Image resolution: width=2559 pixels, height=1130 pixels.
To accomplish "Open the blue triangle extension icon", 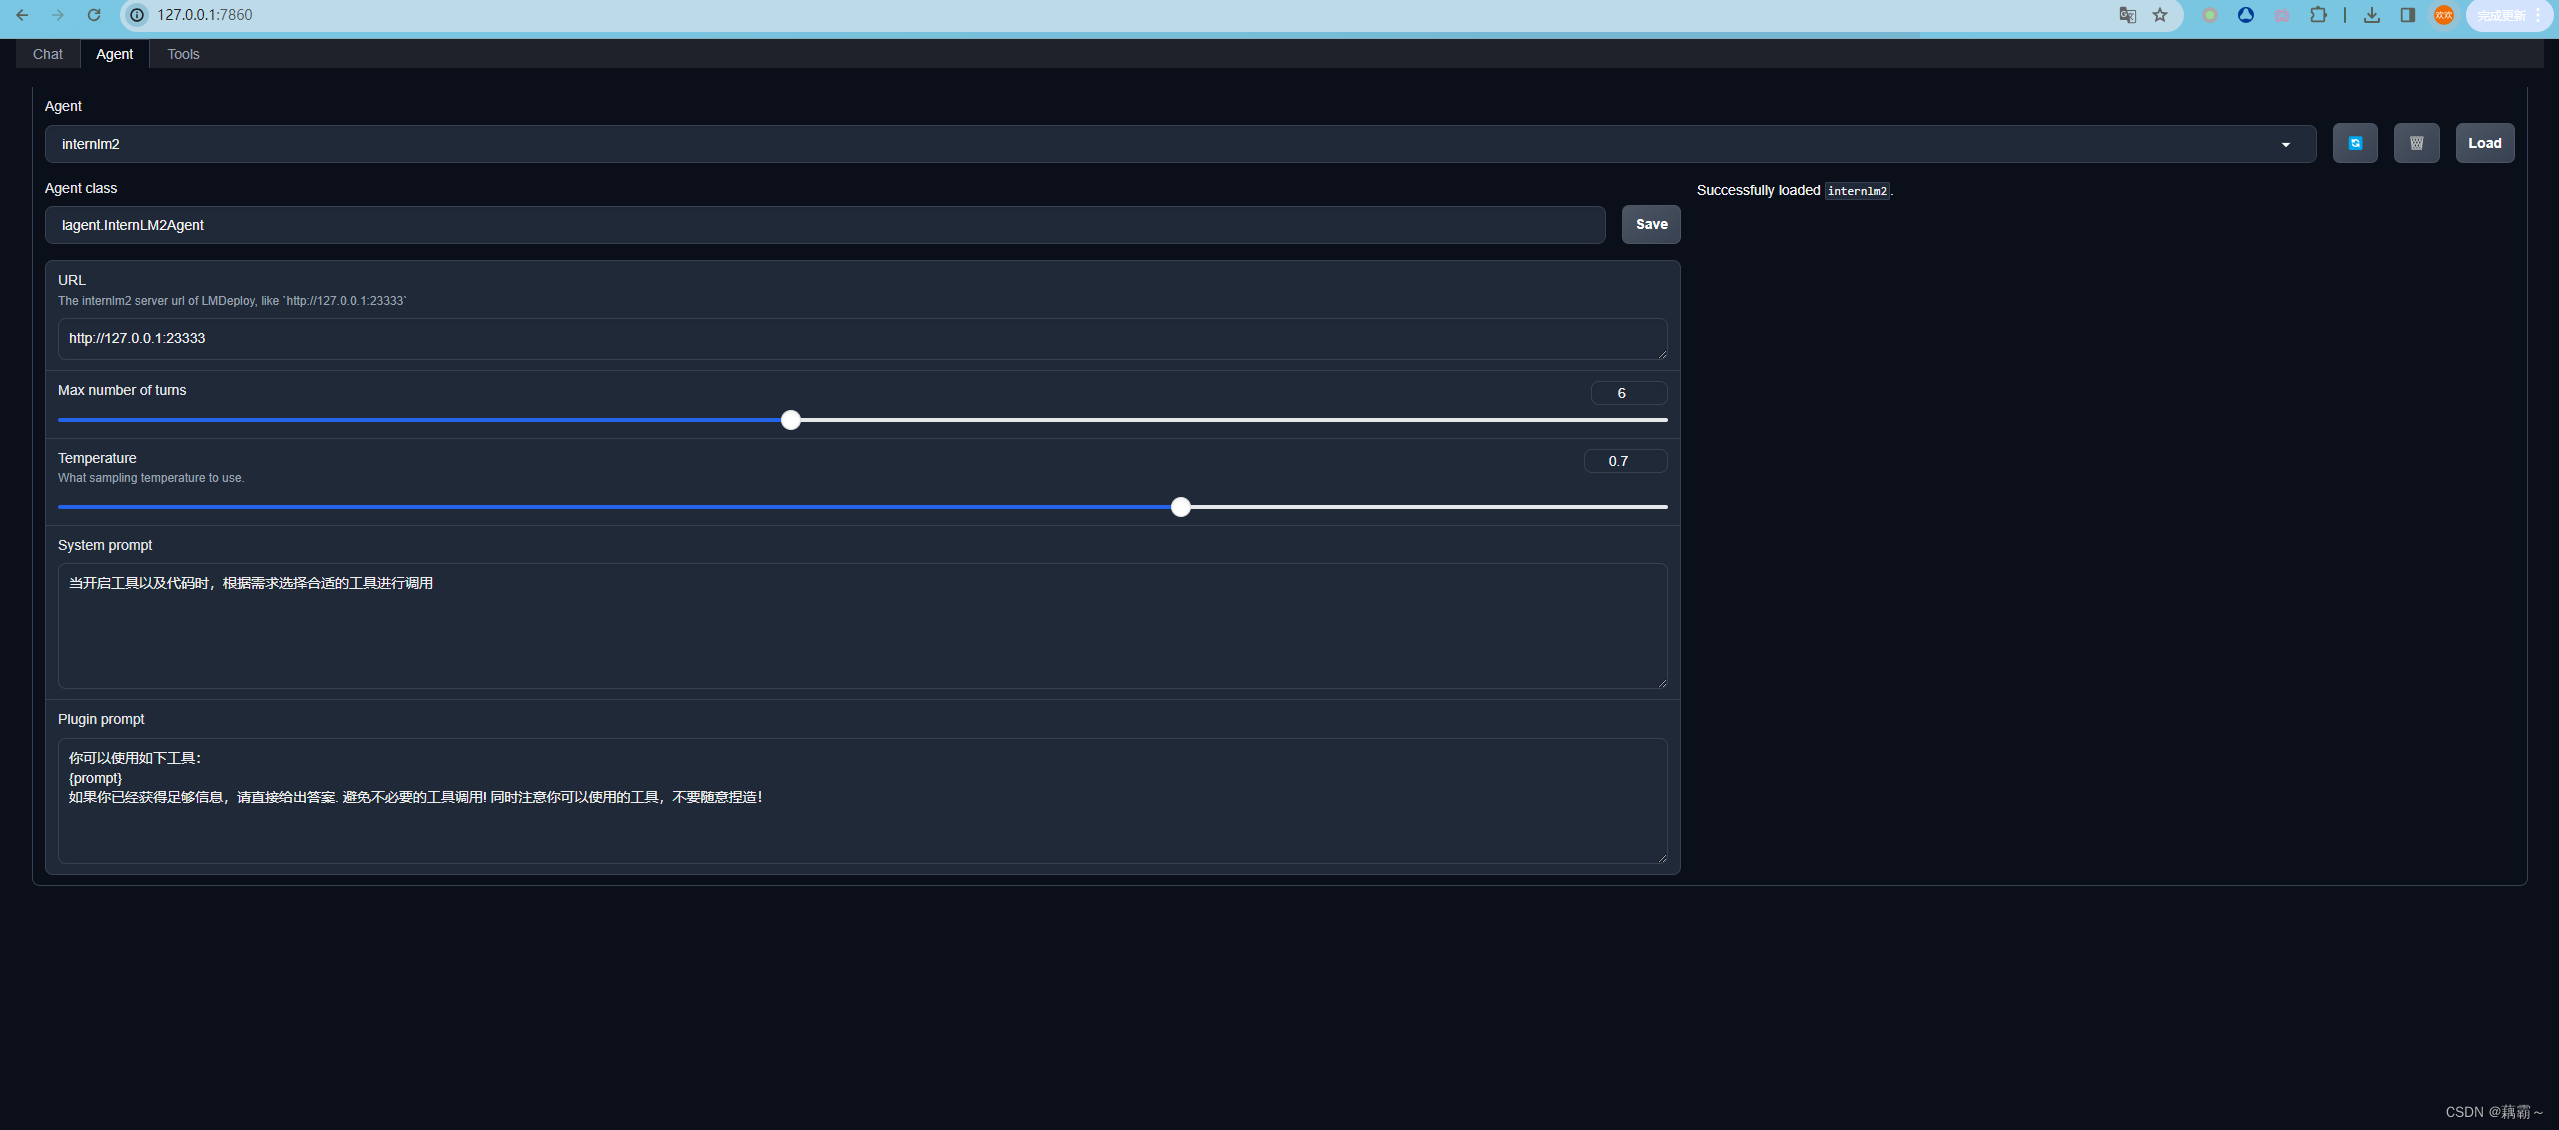I will 2246,15.
